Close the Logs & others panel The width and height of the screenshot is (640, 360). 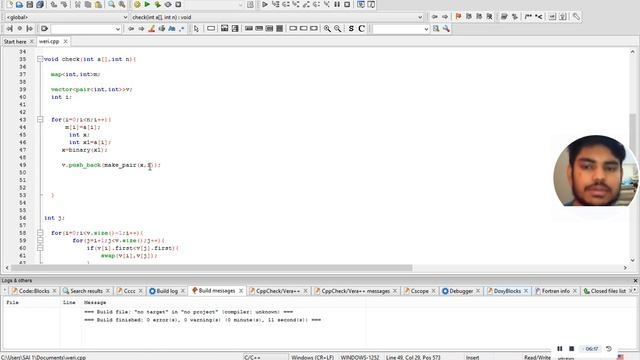point(635,281)
